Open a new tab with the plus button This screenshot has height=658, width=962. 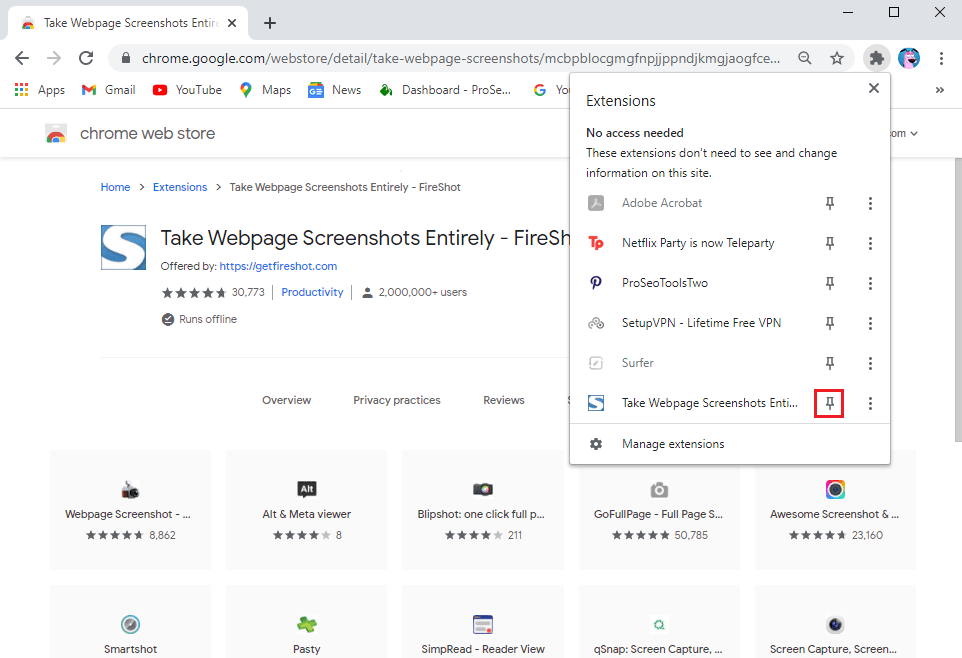point(270,23)
